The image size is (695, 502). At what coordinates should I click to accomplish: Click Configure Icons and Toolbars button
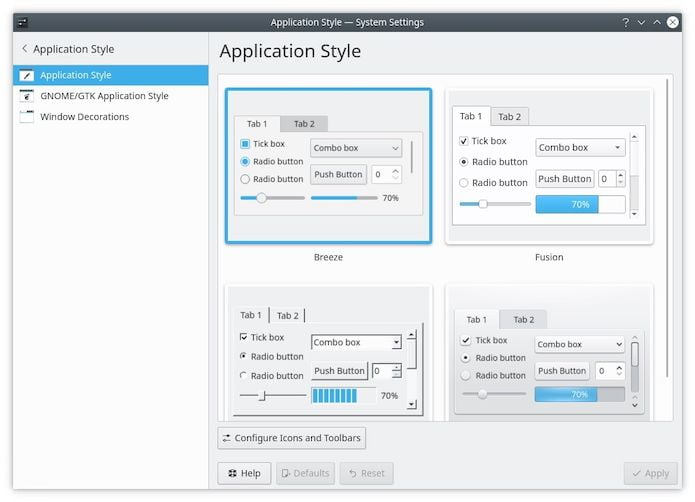click(x=292, y=438)
